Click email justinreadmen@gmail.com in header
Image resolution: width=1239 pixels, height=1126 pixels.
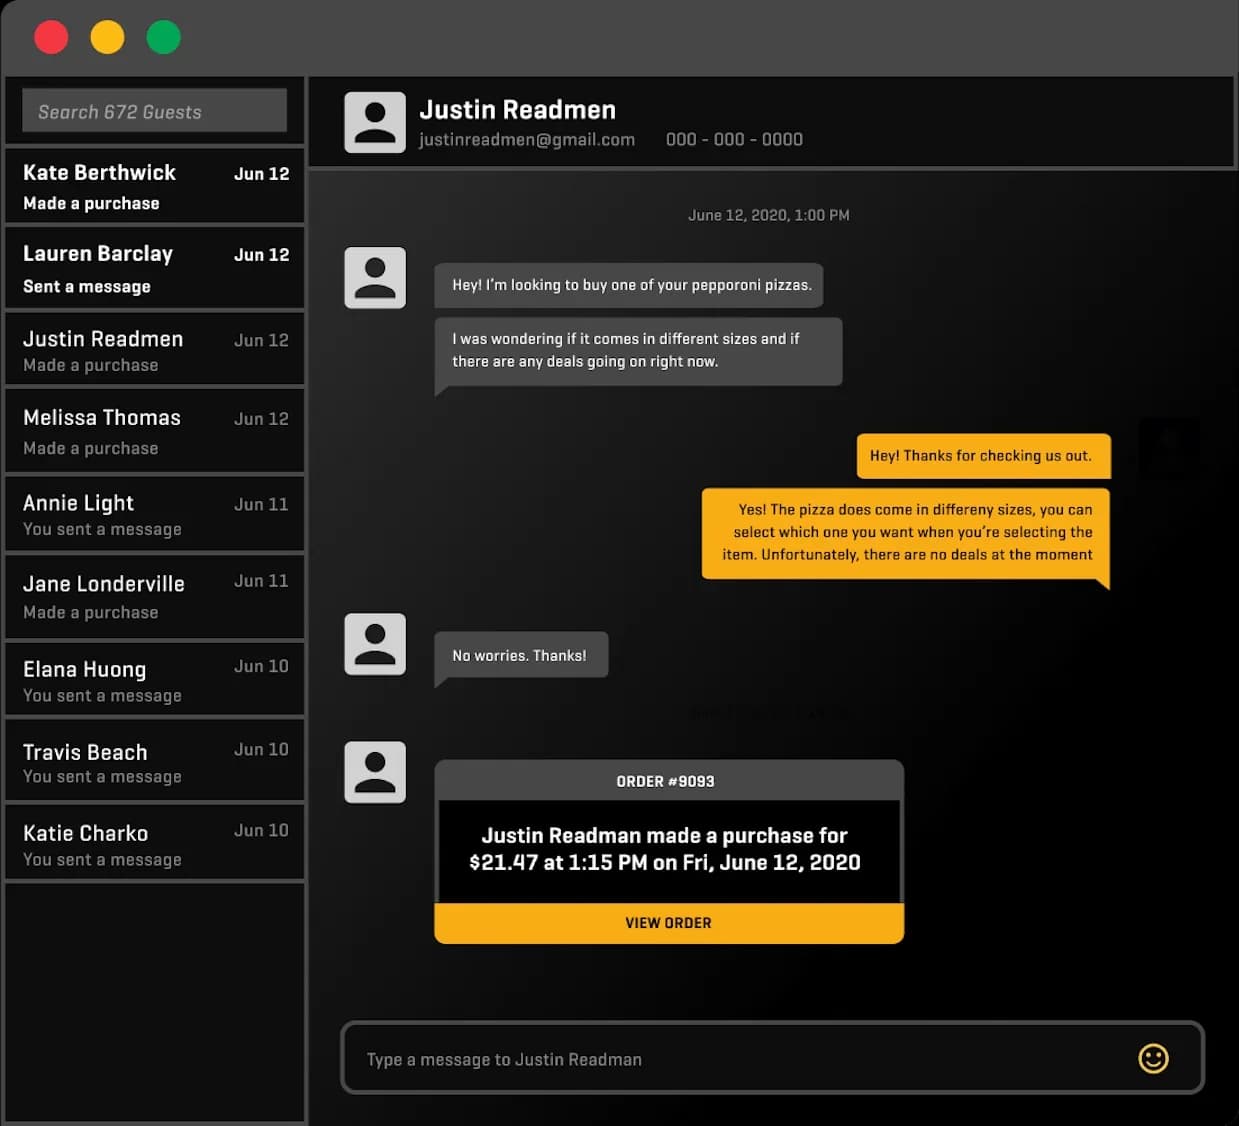point(527,139)
